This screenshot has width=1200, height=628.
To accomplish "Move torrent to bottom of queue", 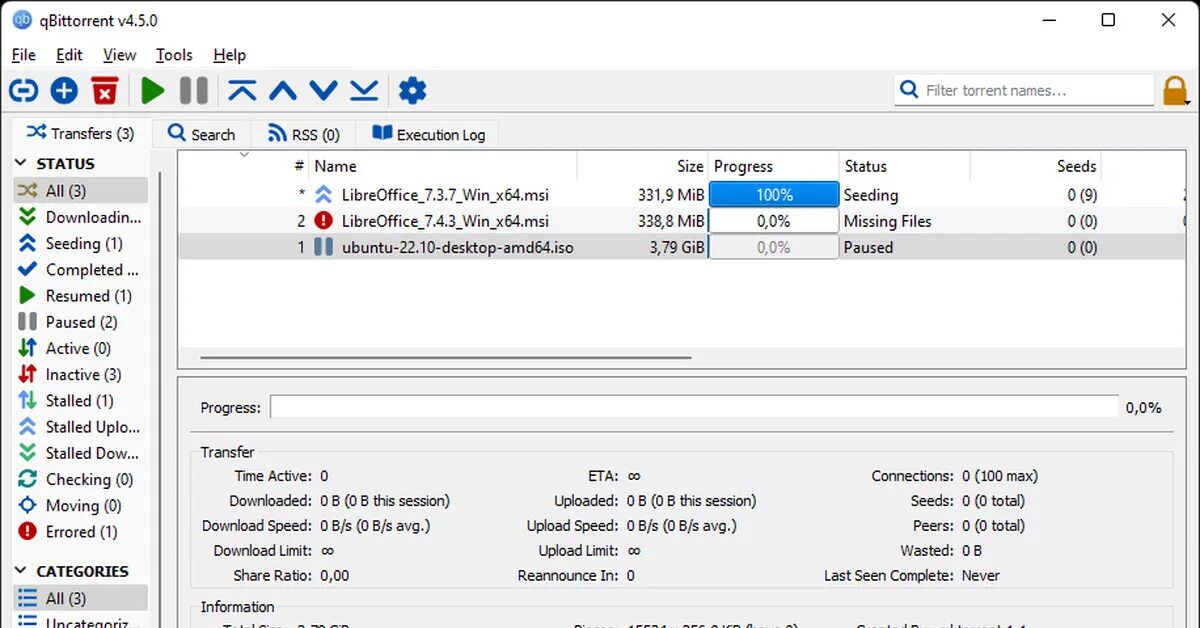I will pyautogui.click(x=364, y=91).
